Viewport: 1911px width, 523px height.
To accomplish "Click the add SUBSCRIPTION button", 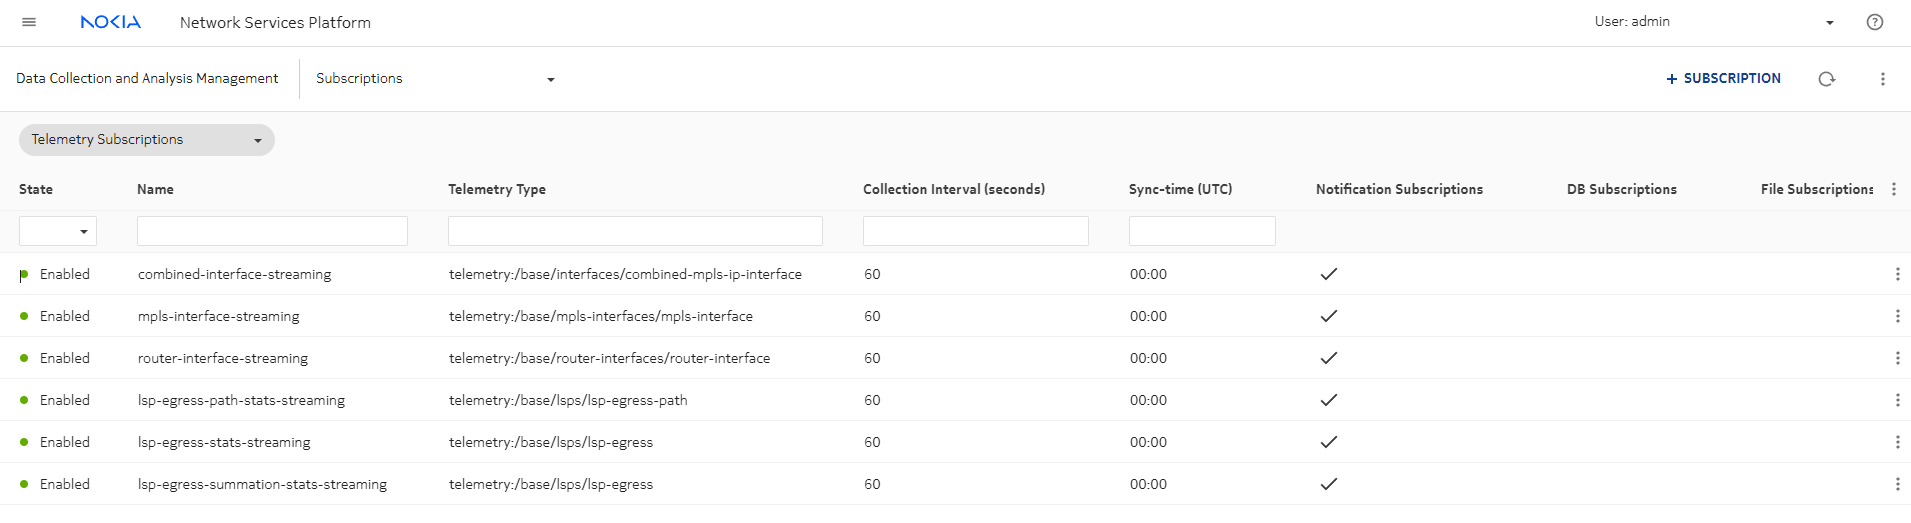I will point(1723,79).
